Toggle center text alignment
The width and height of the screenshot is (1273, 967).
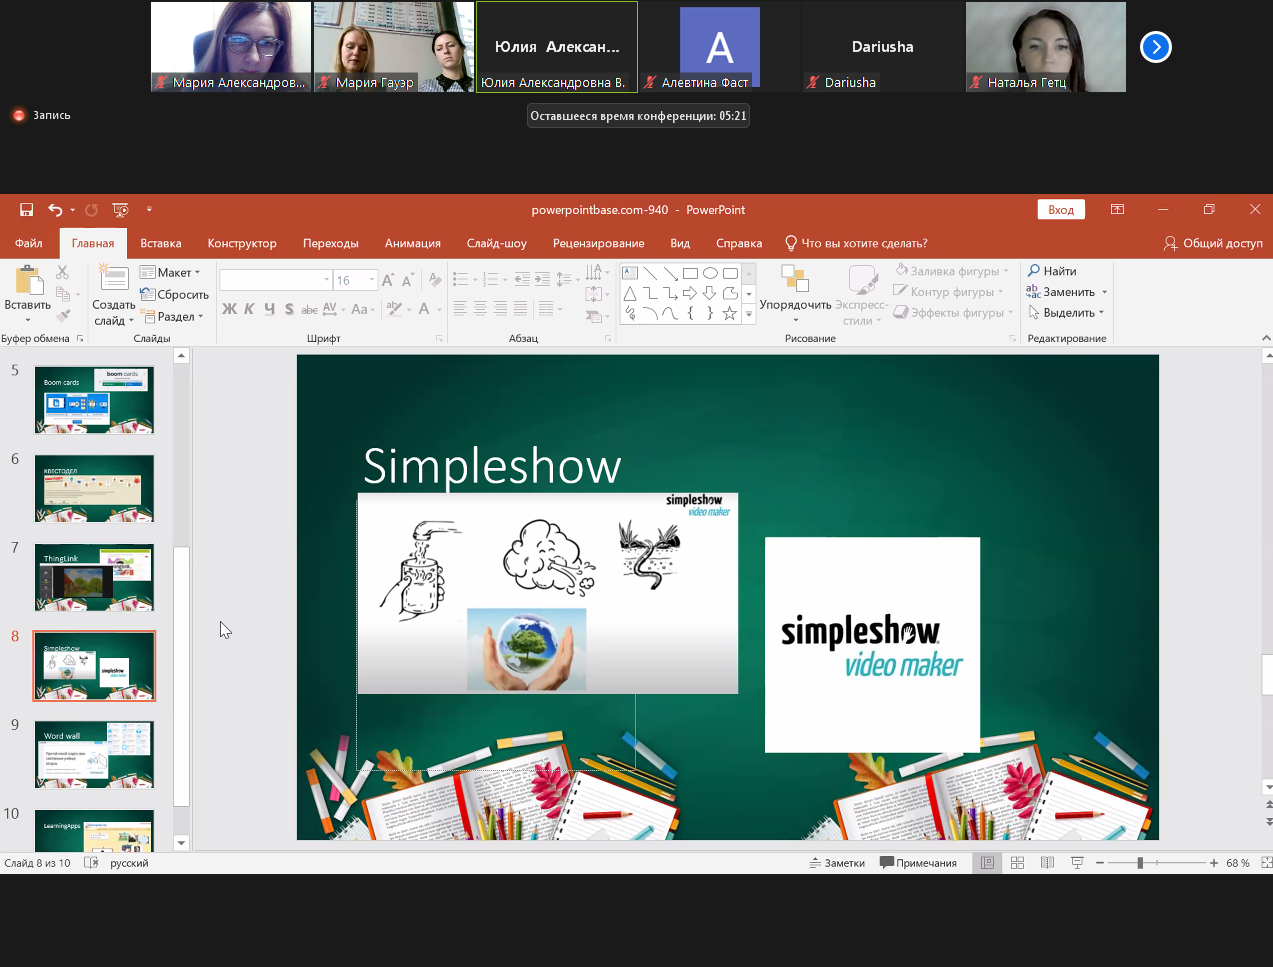tap(480, 309)
